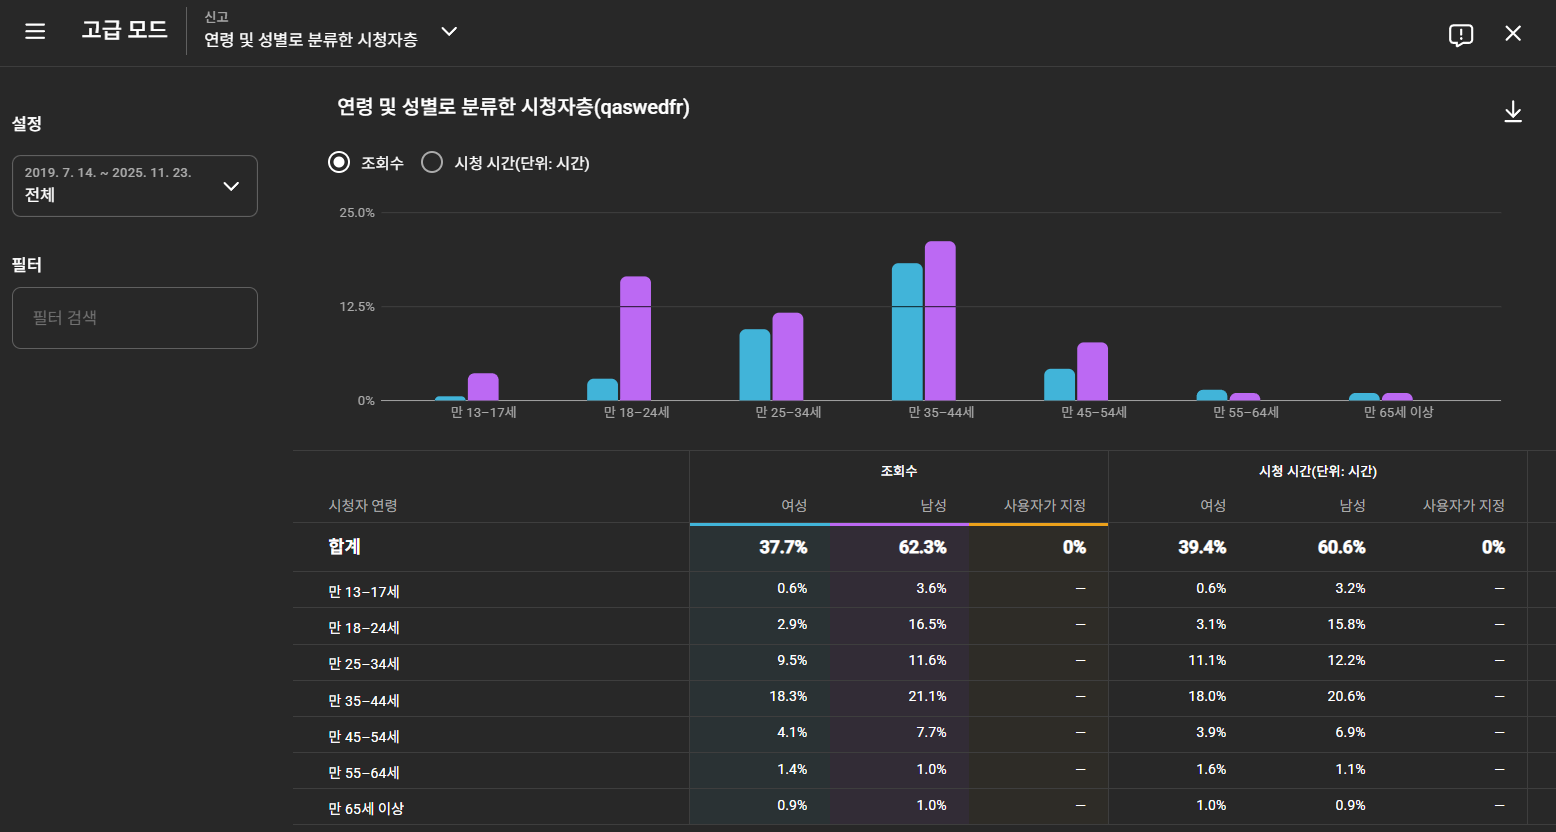This screenshot has height=832, width=1556.
Task: Click the send feedback icon
Action: click(x=1460, y=35)
